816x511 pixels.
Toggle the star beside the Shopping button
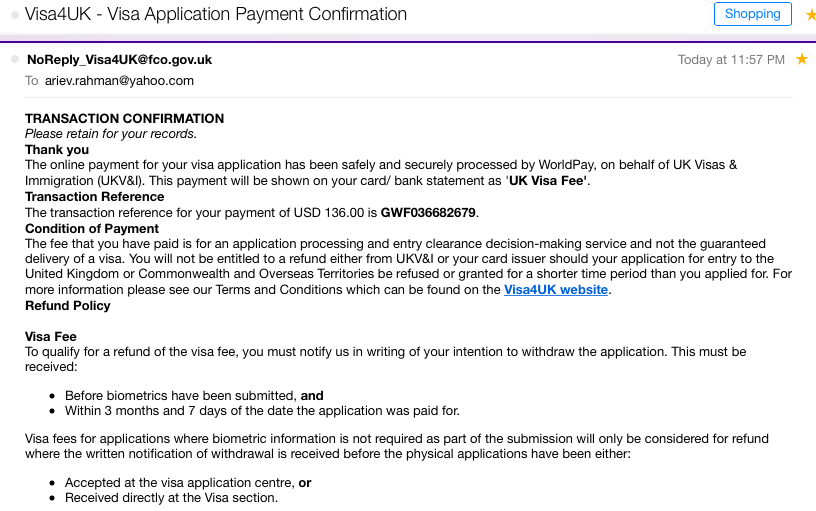coord(811,15)
